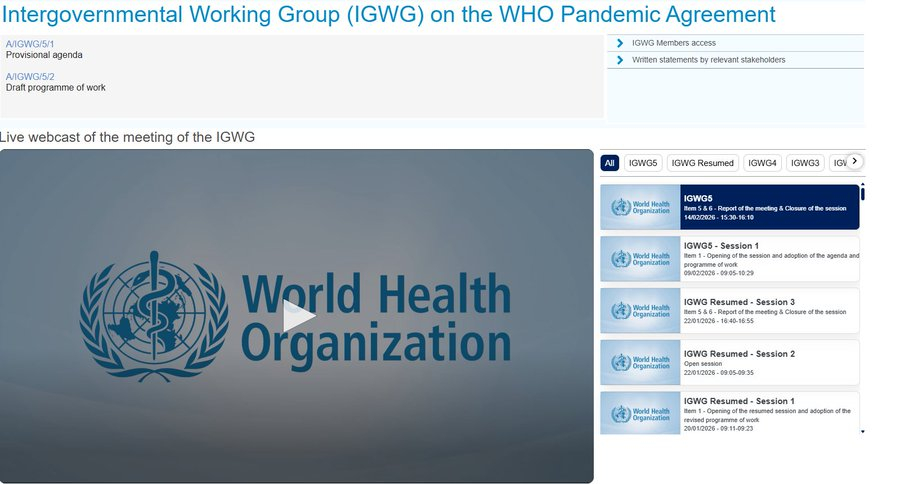The width and height of the screenshot is (900, 484).
Task: Select IGWG Resumed - Session 2 open session
Action: (x=768, y=361)
